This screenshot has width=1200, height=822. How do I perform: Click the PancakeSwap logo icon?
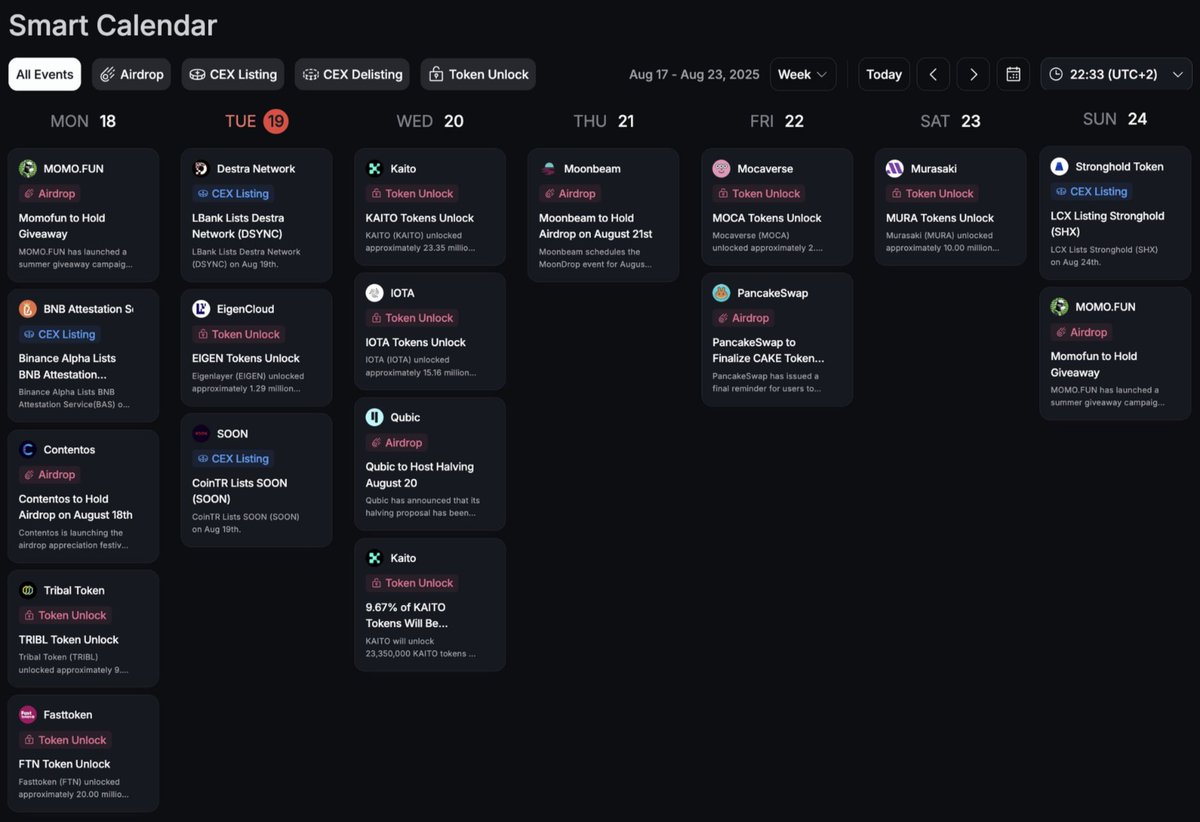coord(721,293)
